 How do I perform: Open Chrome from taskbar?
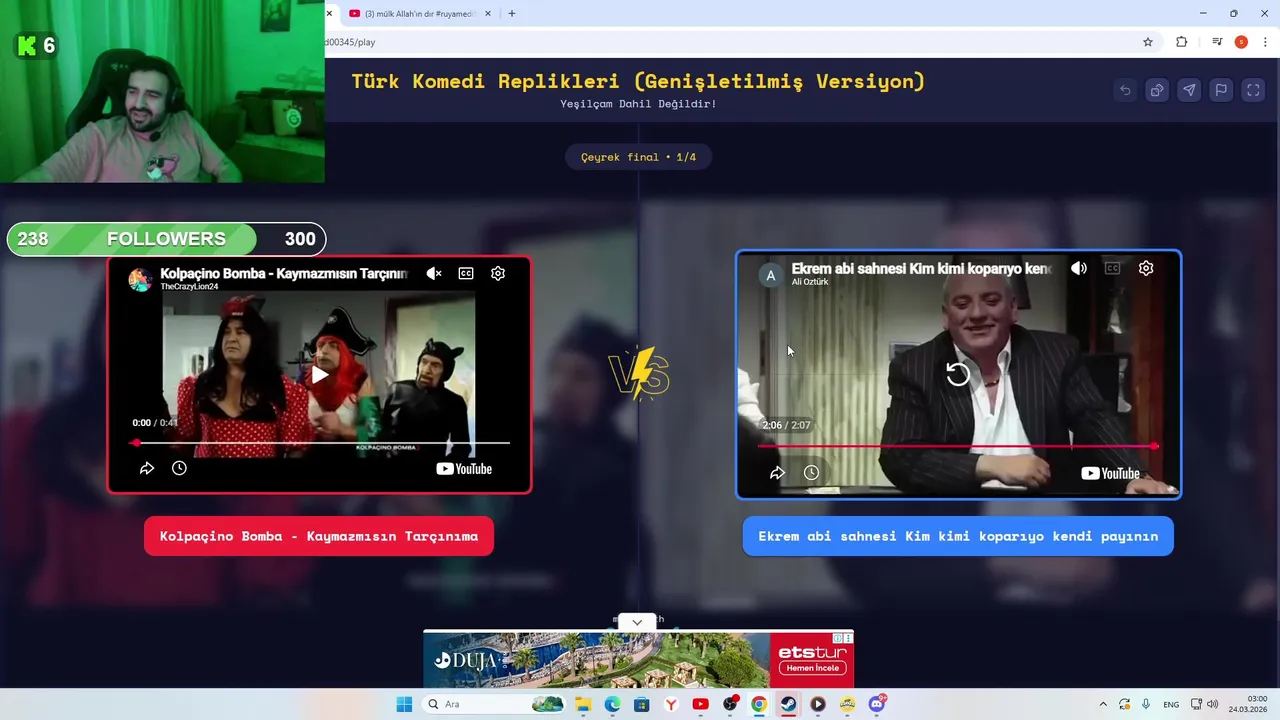click(x=759, y=704)
